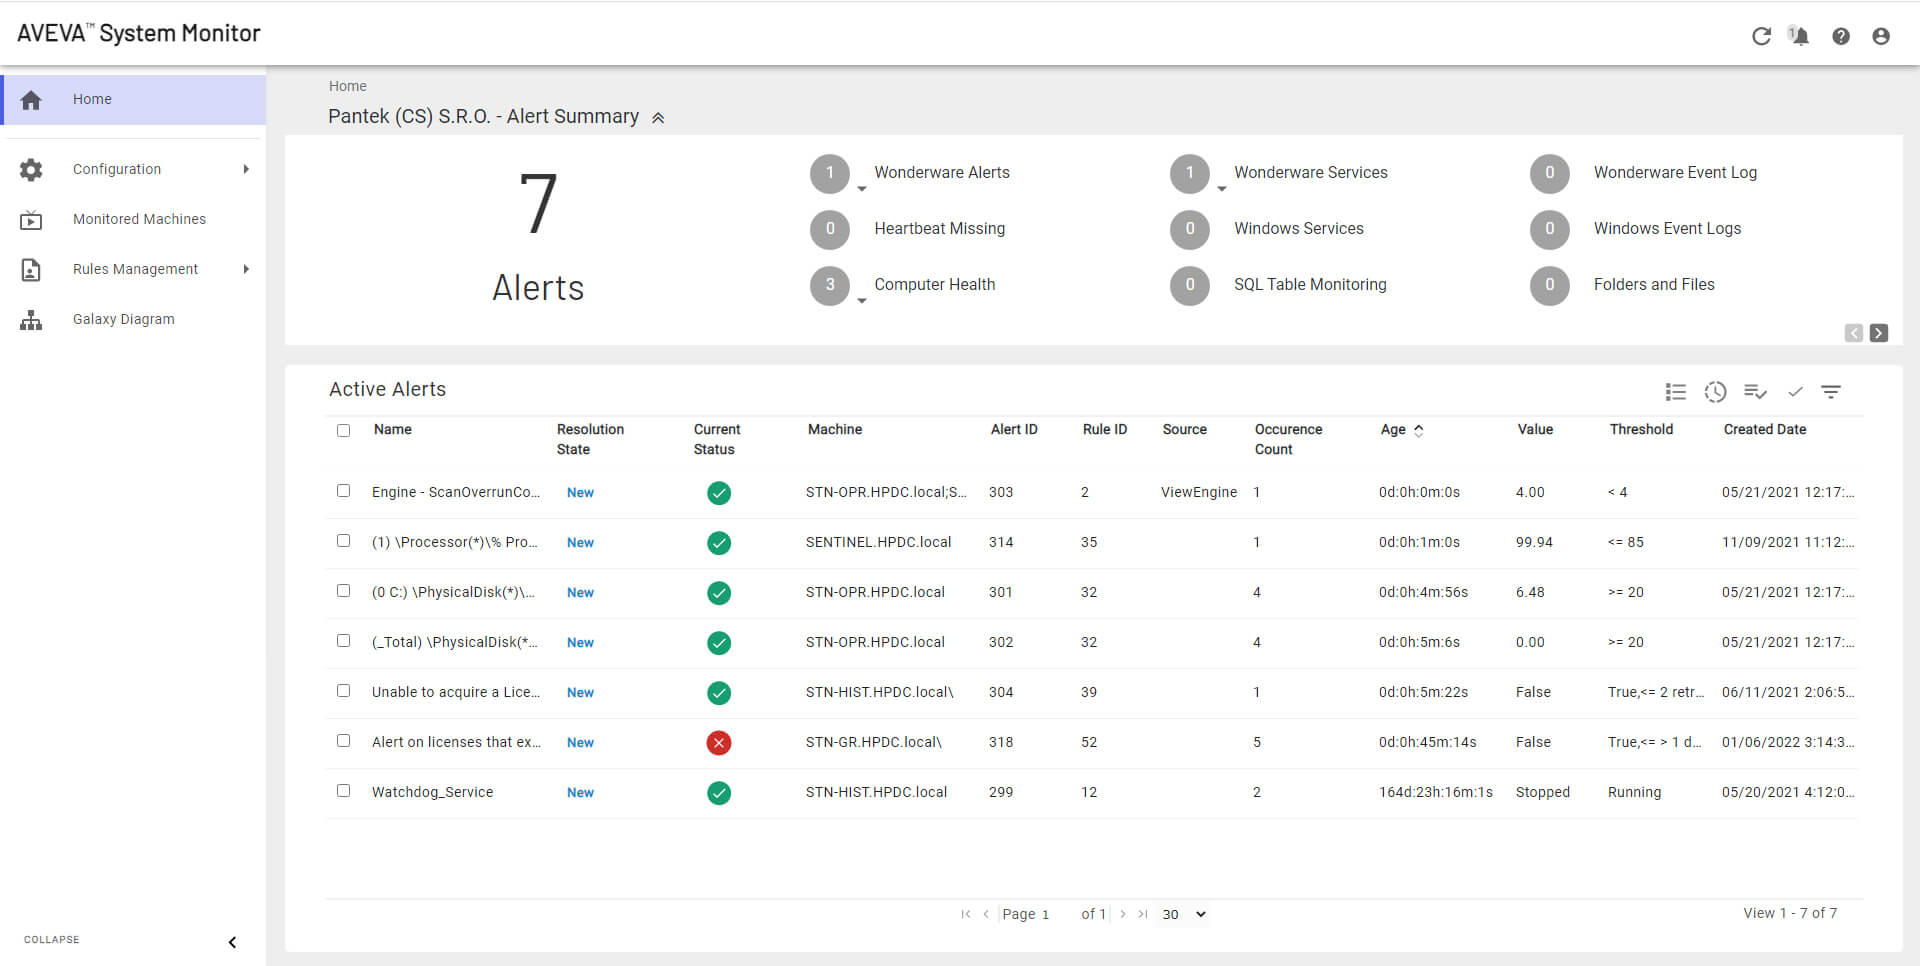1920x966 pixels.
Task: Expand the Configuration submenu arrow
Action: (x=246, y=169)
